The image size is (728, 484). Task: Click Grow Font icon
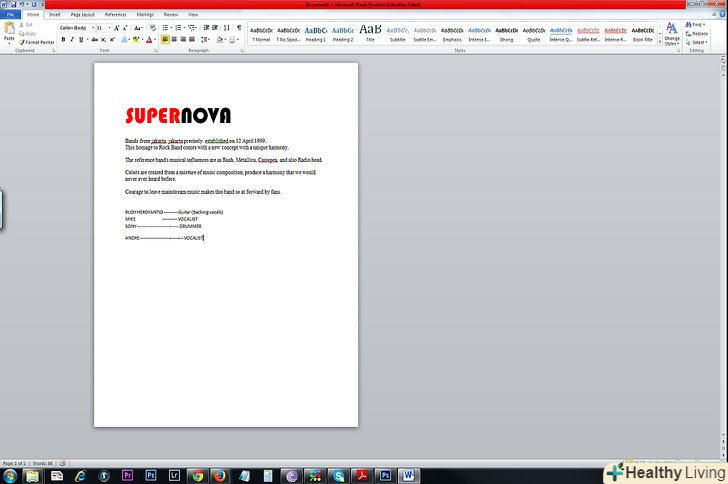point(117,28)
